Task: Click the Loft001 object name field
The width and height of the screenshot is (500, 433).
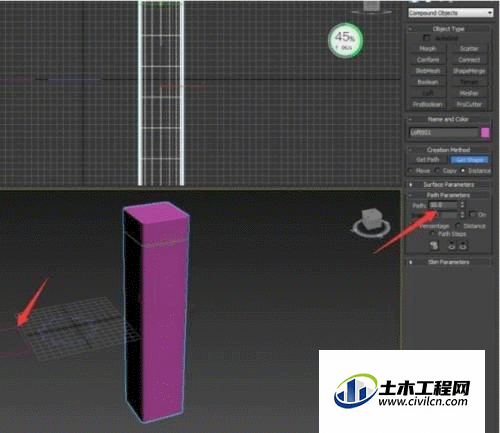Action: (x=444, y=133)
